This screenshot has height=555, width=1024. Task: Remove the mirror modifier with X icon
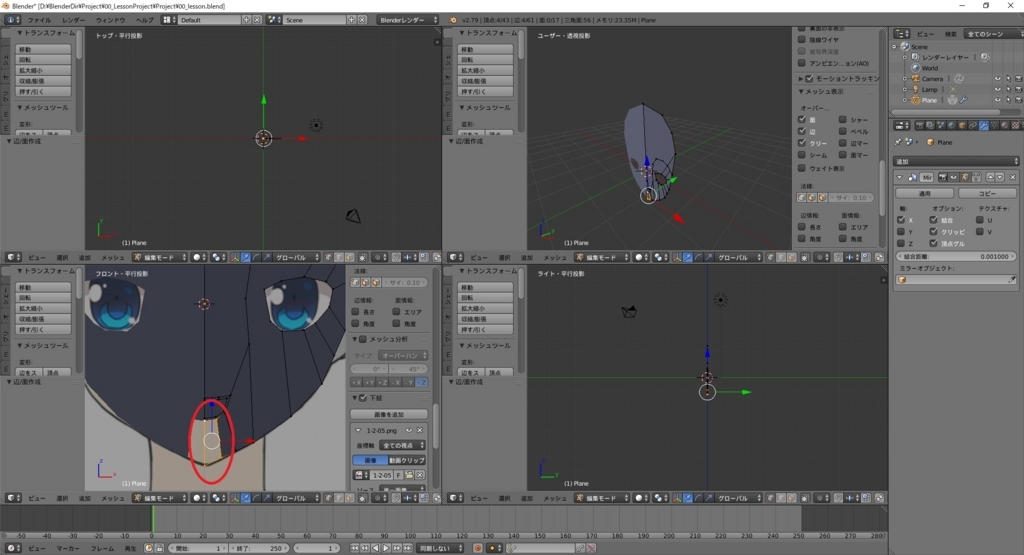click(x=1013, y=177)
